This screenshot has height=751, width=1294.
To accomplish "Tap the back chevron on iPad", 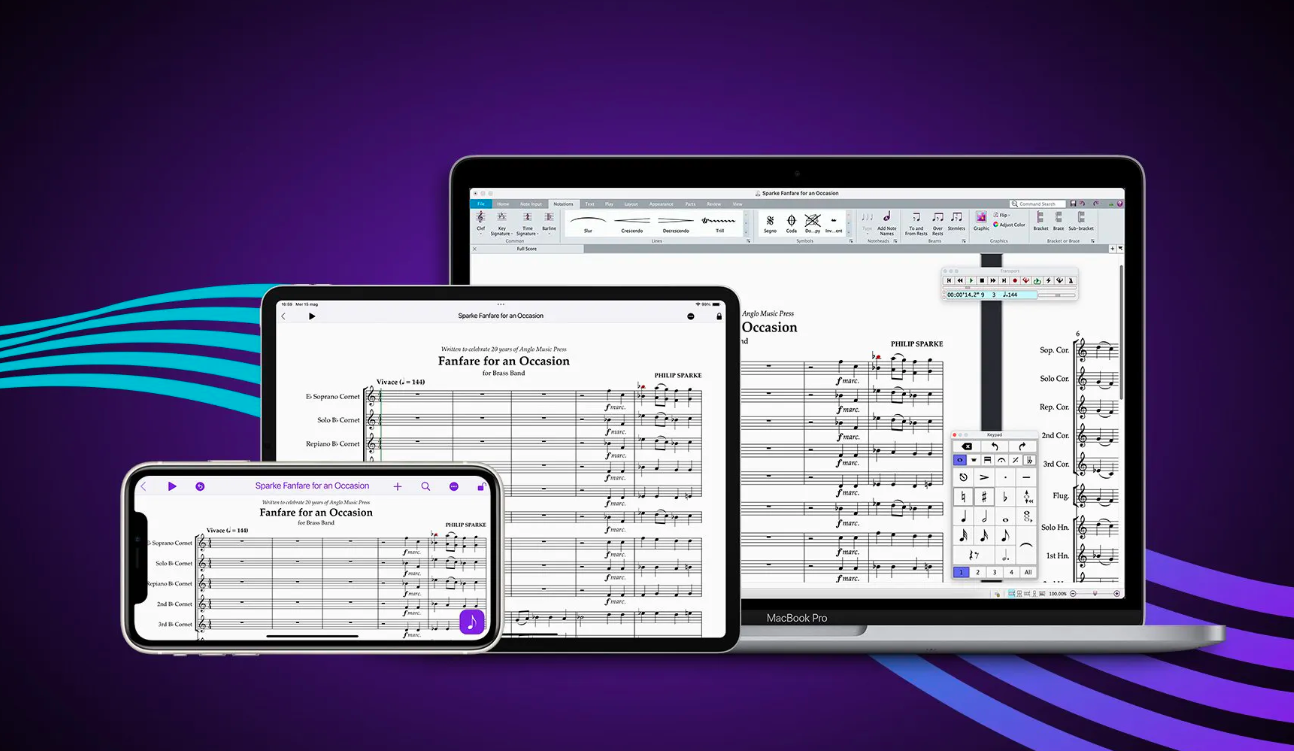I will (x=283, y=316).
